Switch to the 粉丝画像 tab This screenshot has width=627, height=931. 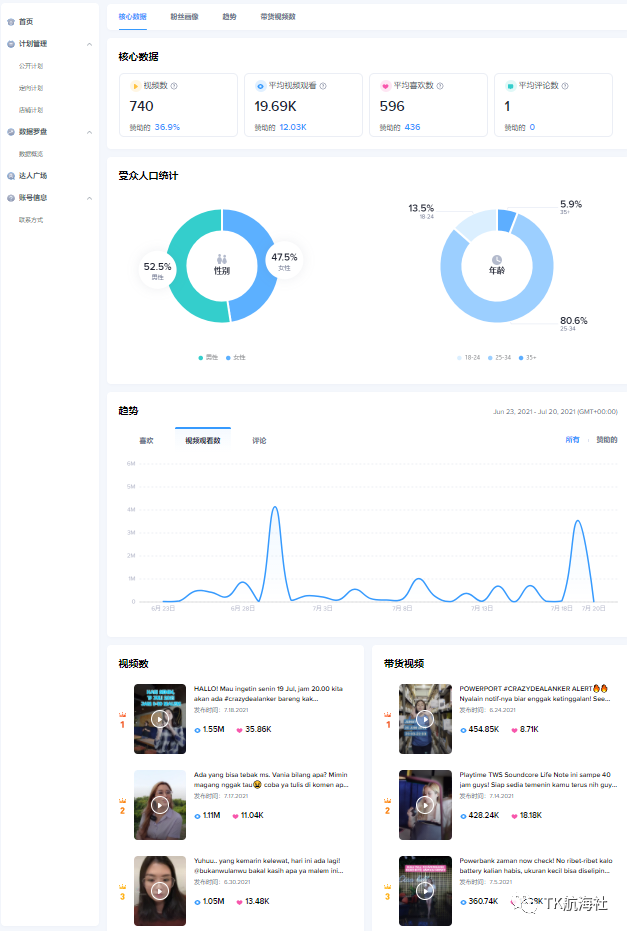(x=185, y=17)
